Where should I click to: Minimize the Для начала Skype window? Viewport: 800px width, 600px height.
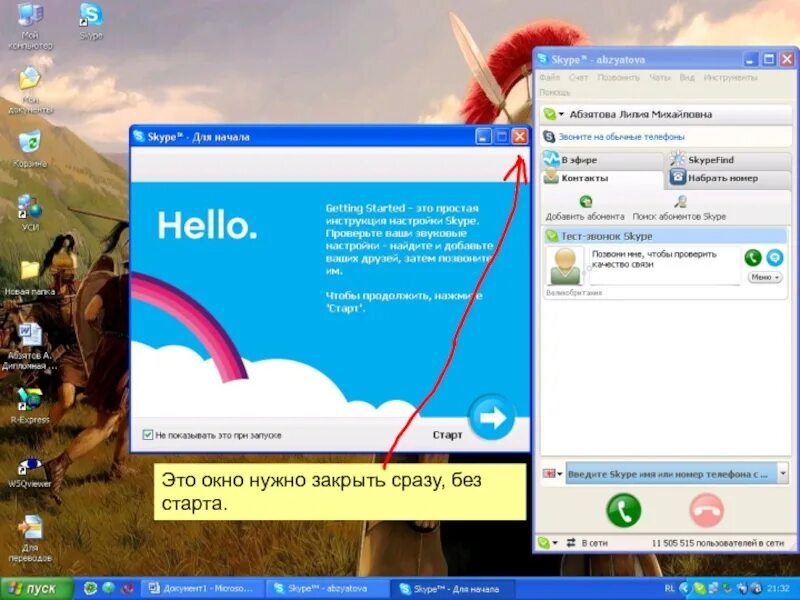483,136
